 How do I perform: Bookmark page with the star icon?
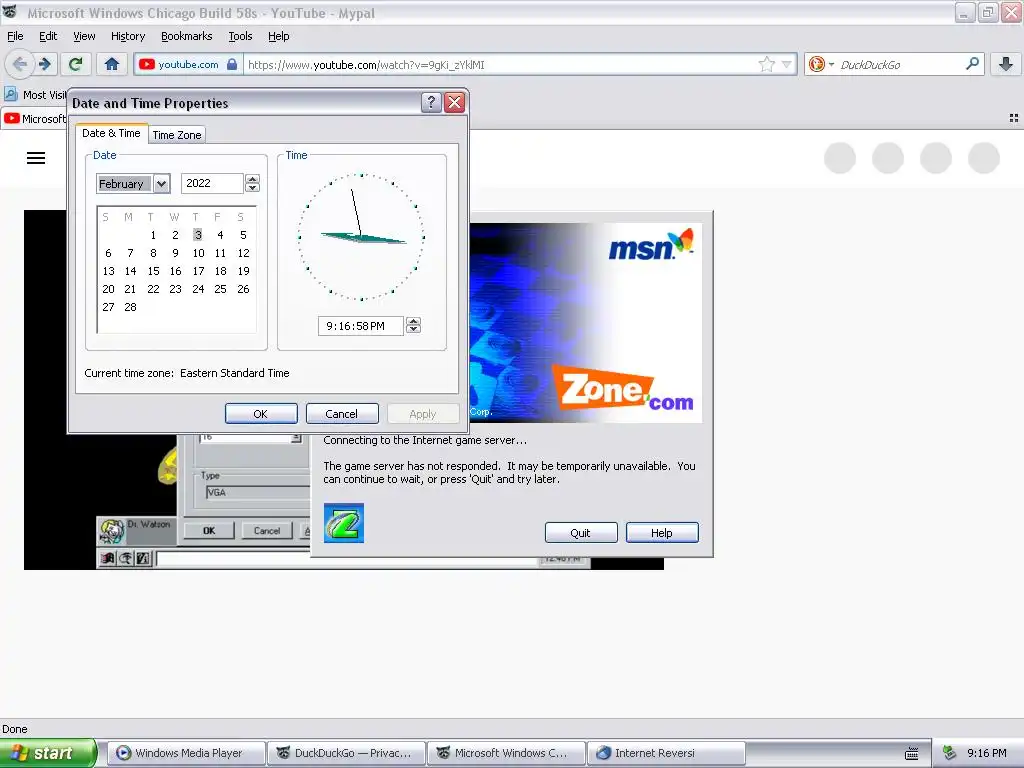[767, 64]
